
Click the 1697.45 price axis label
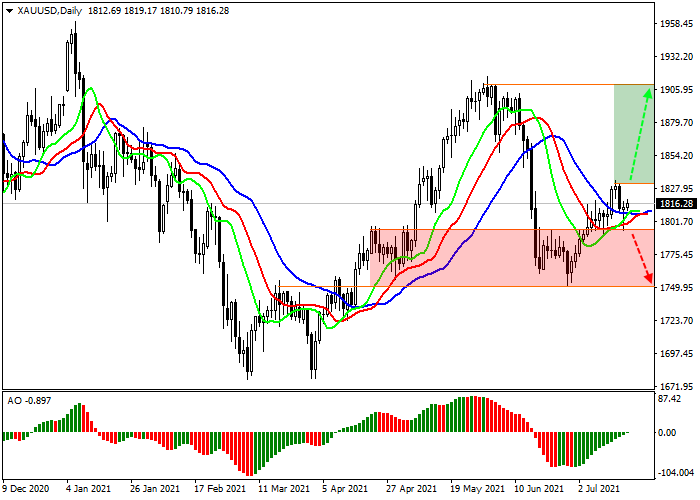coord(676,354)
